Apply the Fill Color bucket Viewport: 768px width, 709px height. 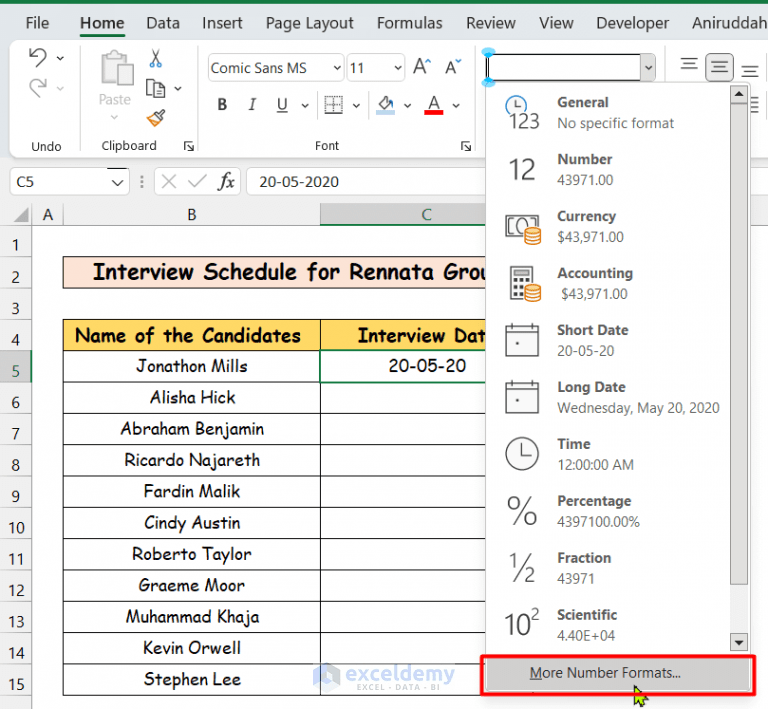click(x=385, y=104)
